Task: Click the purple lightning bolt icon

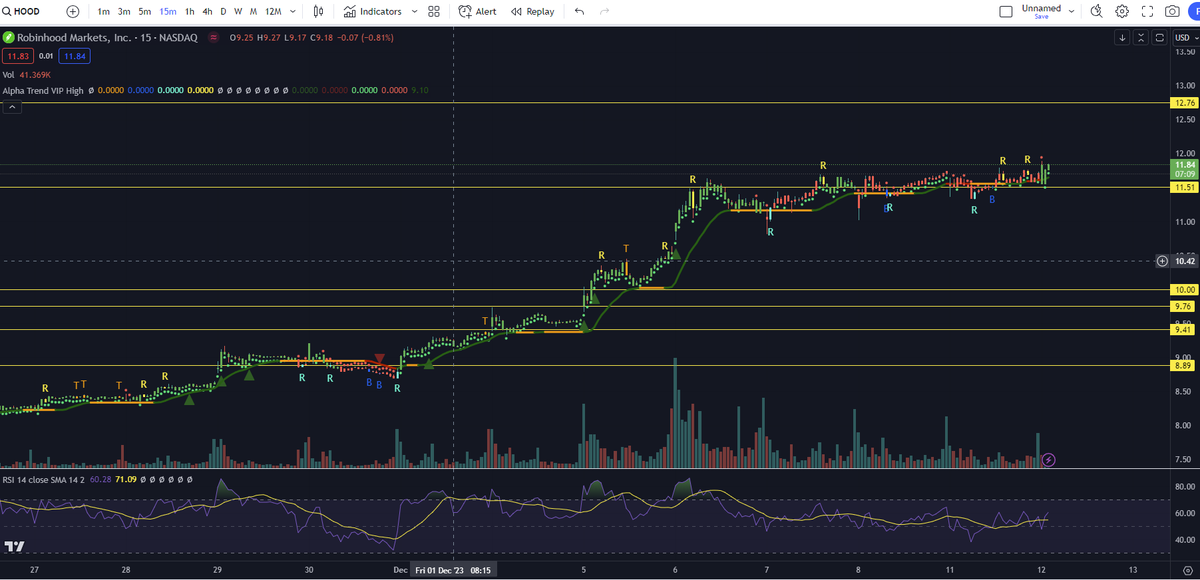Action: (x=1048, y=459)
